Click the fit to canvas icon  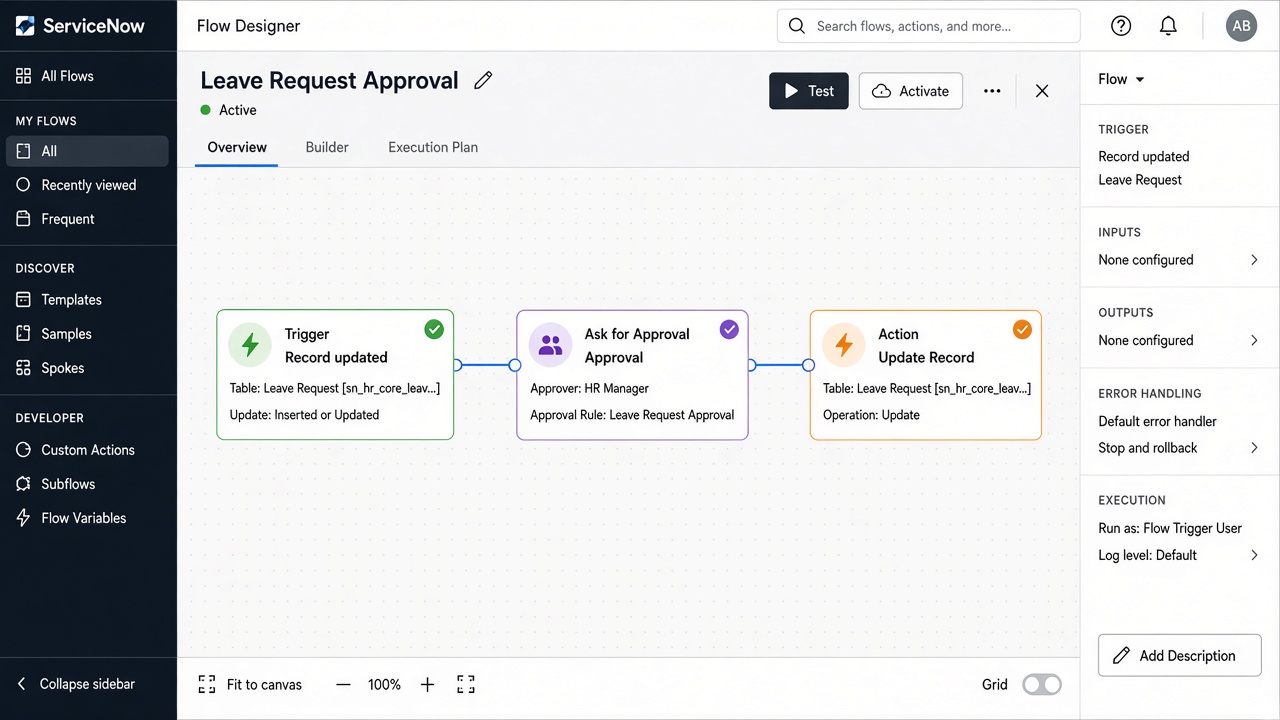[207, 684]
